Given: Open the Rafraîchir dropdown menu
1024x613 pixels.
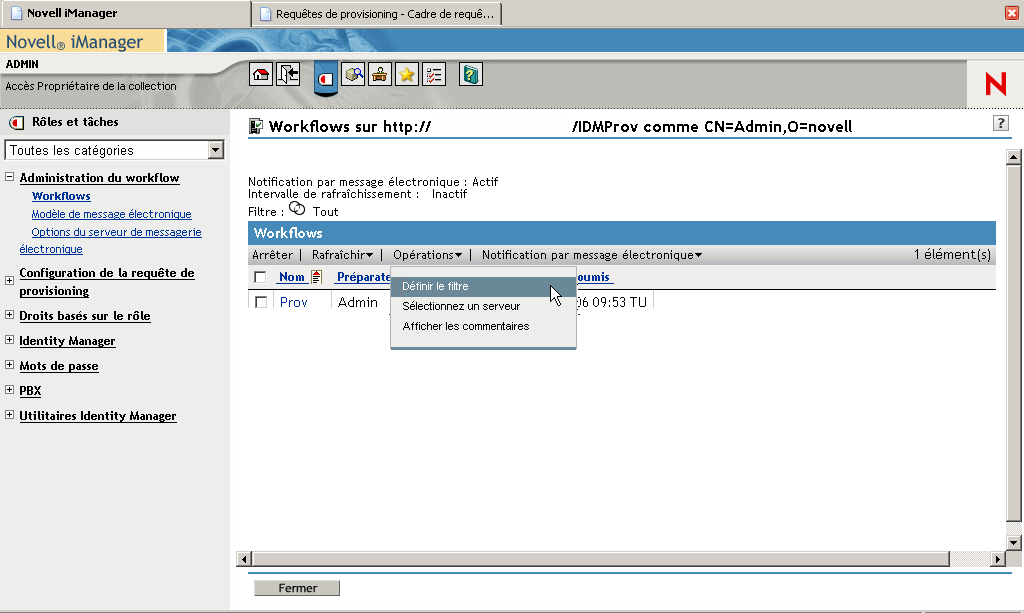Looking at the screenshot, I should 342,255.
